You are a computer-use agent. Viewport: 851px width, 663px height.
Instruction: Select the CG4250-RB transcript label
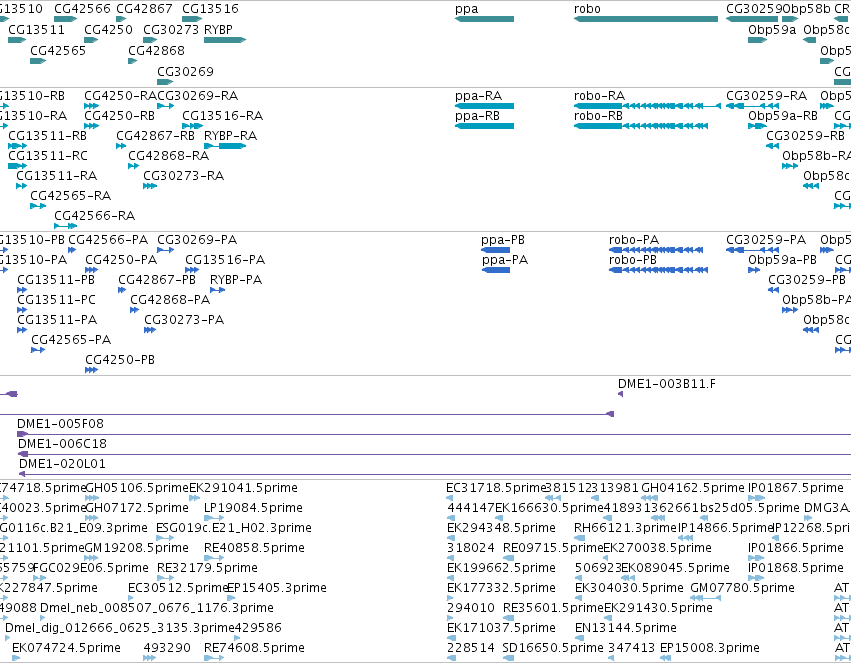[x=119, y=116]
